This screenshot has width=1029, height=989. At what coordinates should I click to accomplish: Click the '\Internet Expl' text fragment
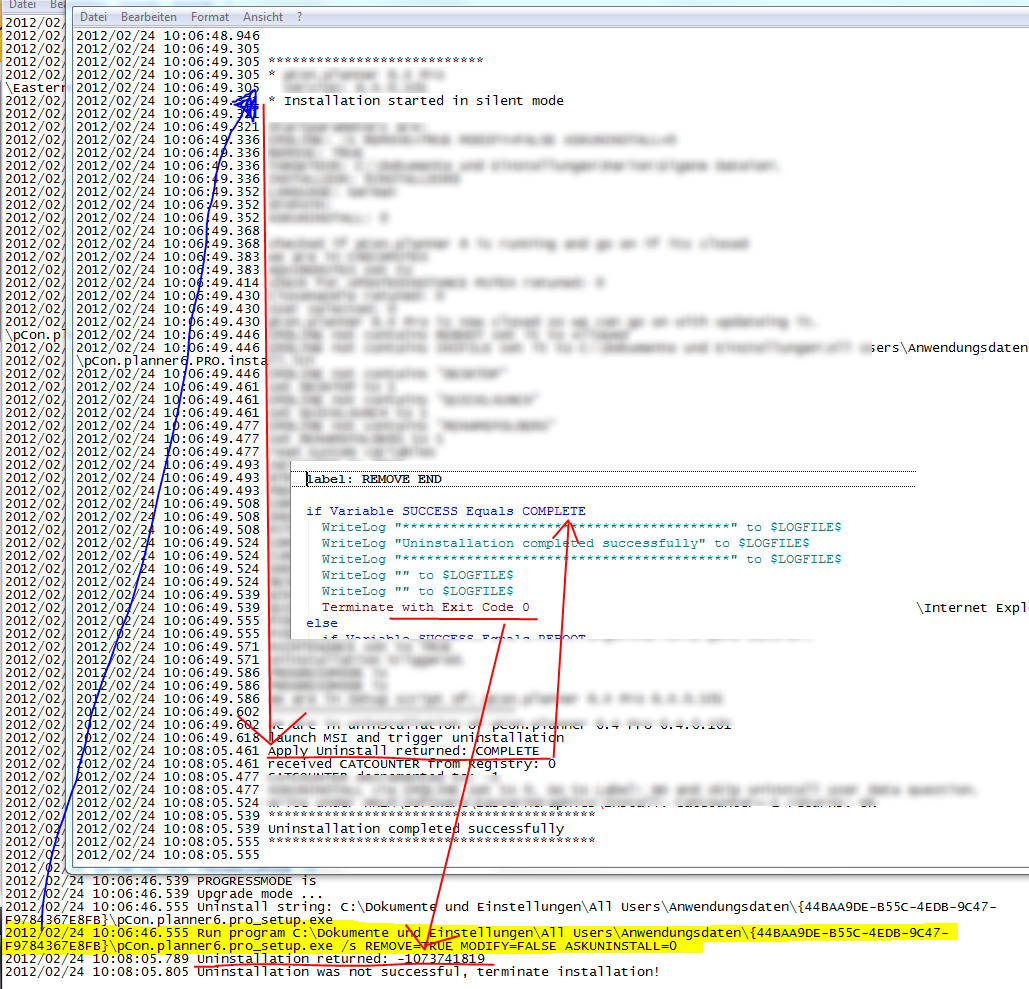[972, 608]
